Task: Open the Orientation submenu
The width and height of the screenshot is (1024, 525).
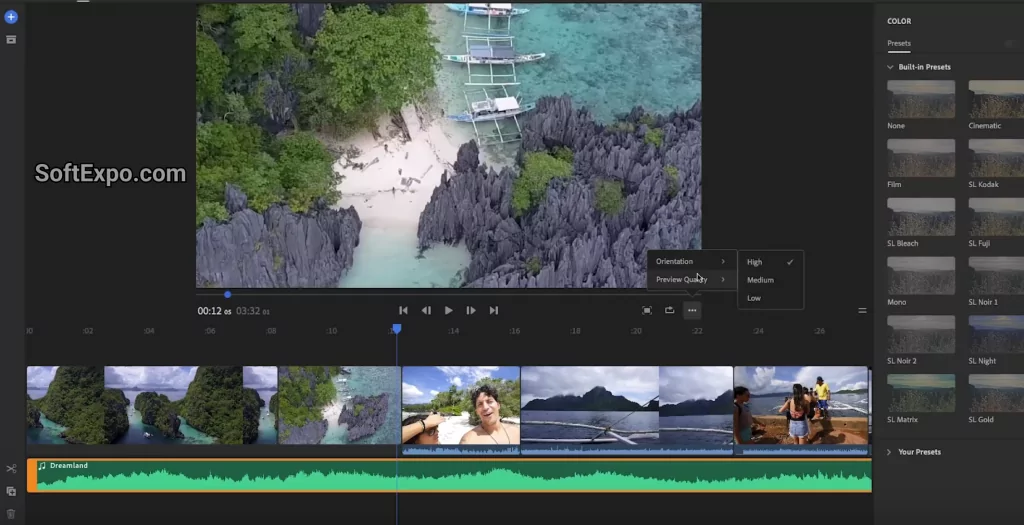Action: [691, 261]
